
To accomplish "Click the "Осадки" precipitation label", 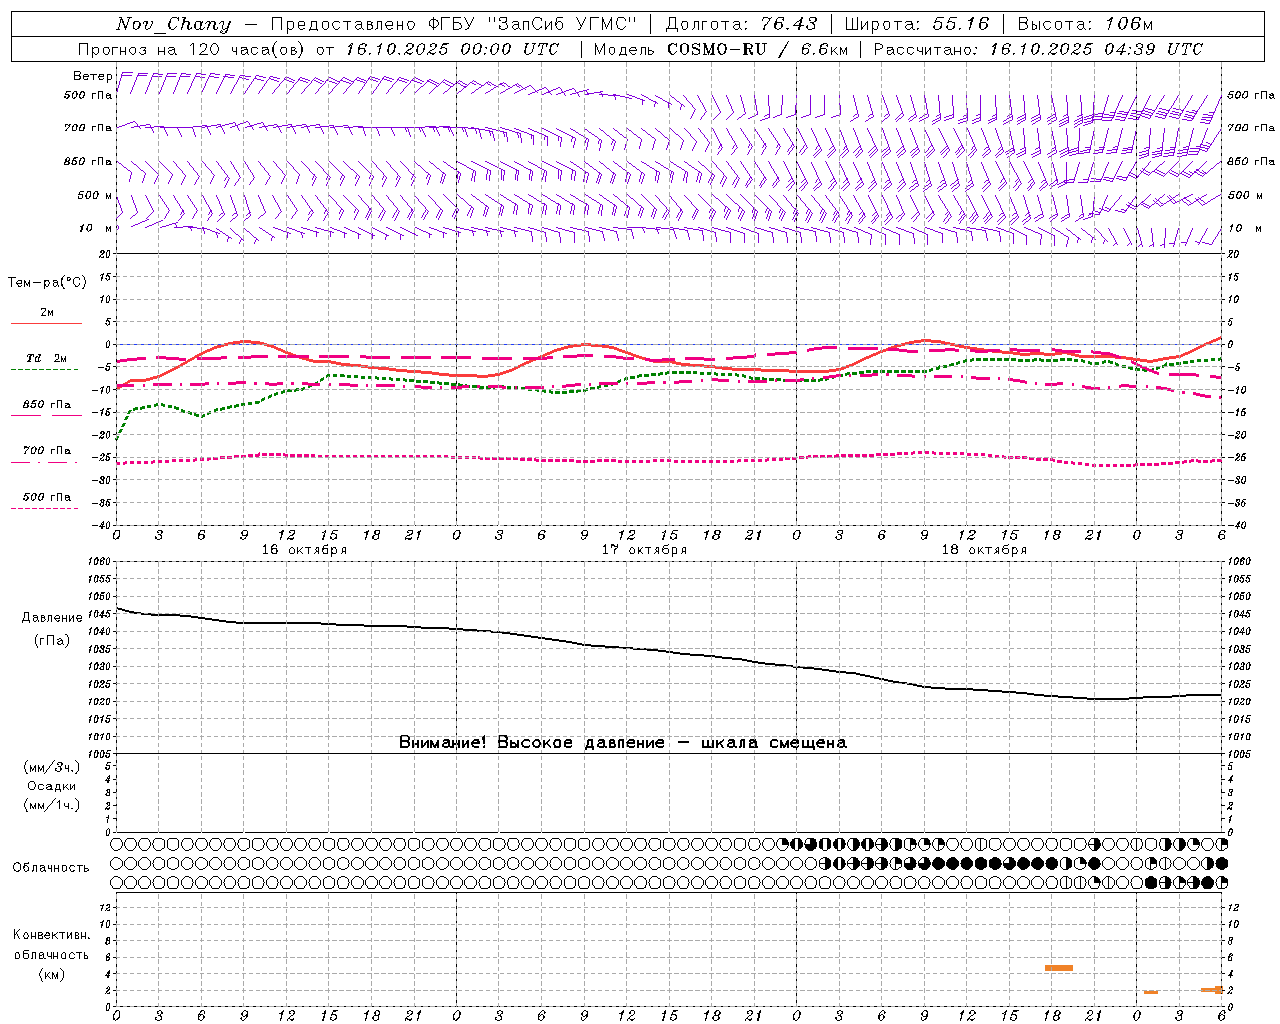I will click(51, 786).
